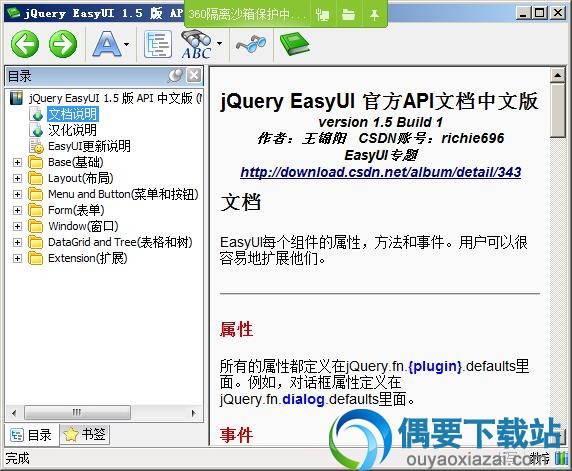Image resolution: width=572 pixels, height=471 pixels.
Task: Expand the Menu and Button folder
Action: (x=17, y=194)
